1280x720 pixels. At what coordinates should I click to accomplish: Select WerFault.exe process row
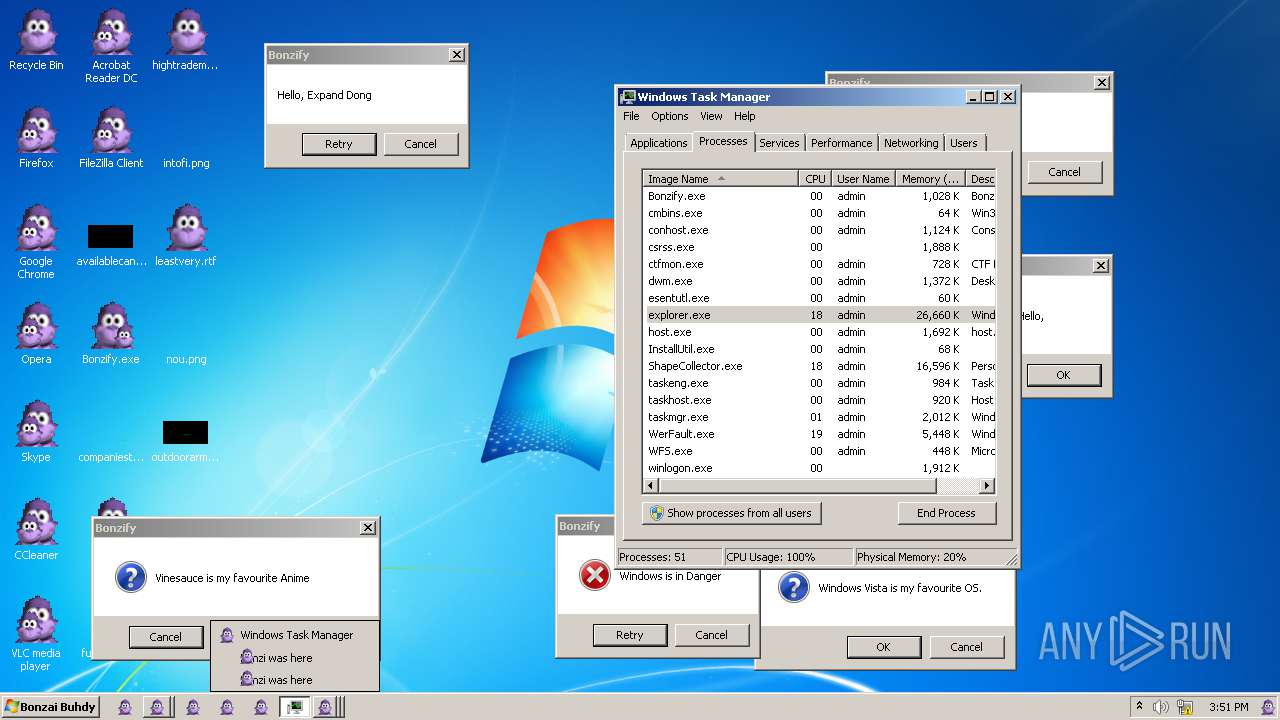(x=819, y=434)
